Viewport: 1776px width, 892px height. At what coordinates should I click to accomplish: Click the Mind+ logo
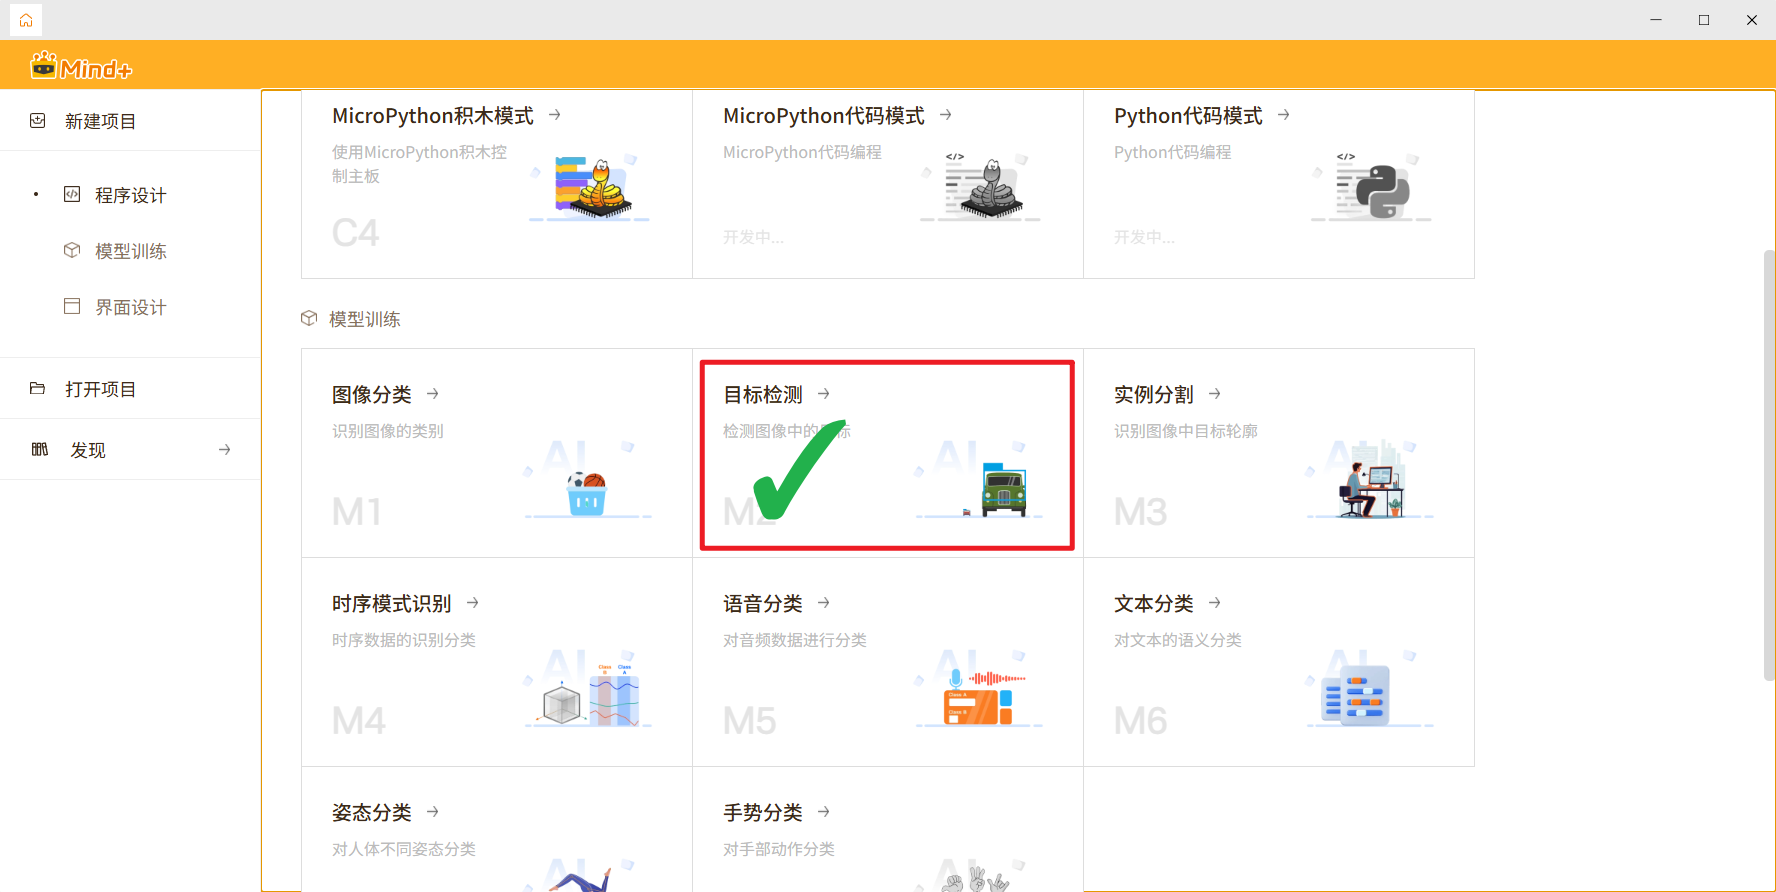point(81,67)
